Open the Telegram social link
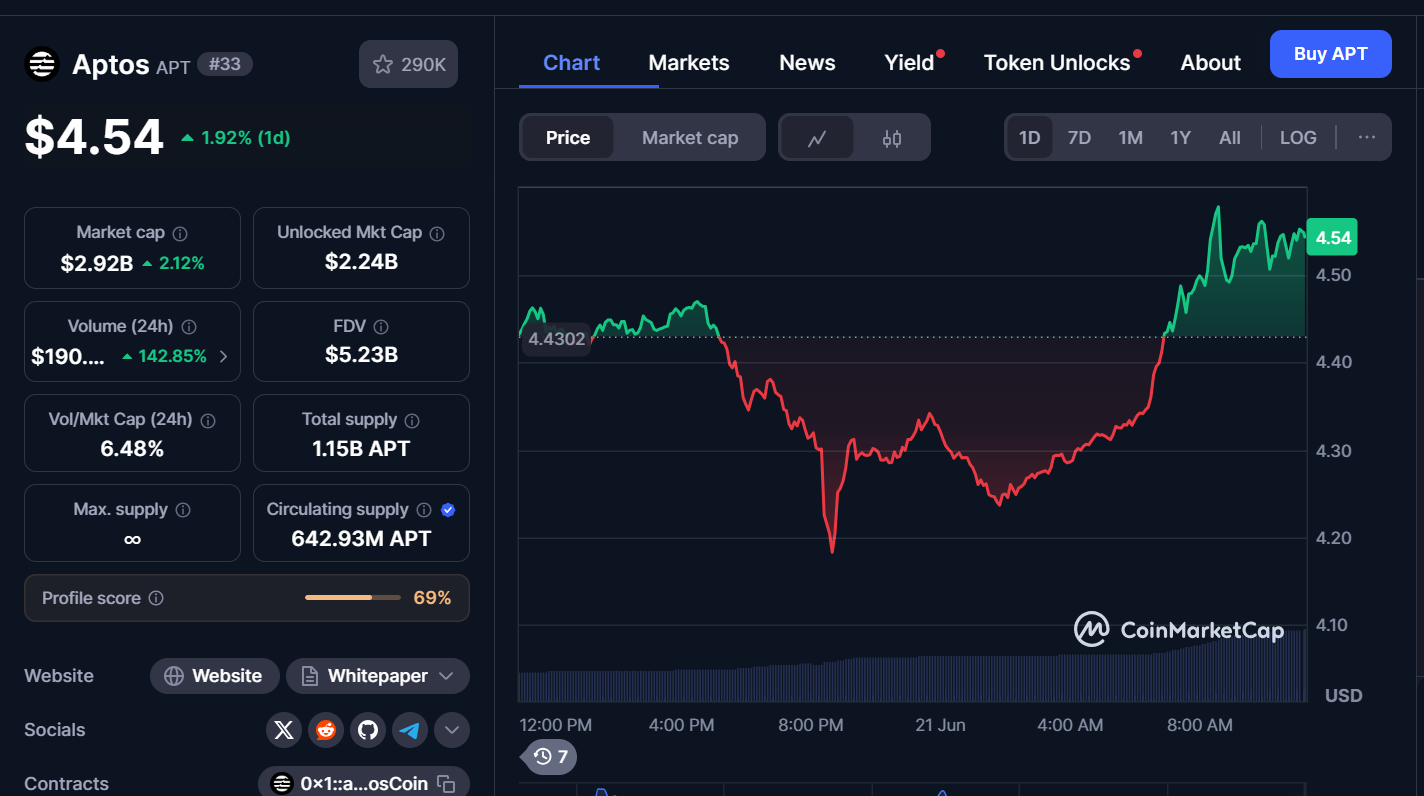 (410, 730)
